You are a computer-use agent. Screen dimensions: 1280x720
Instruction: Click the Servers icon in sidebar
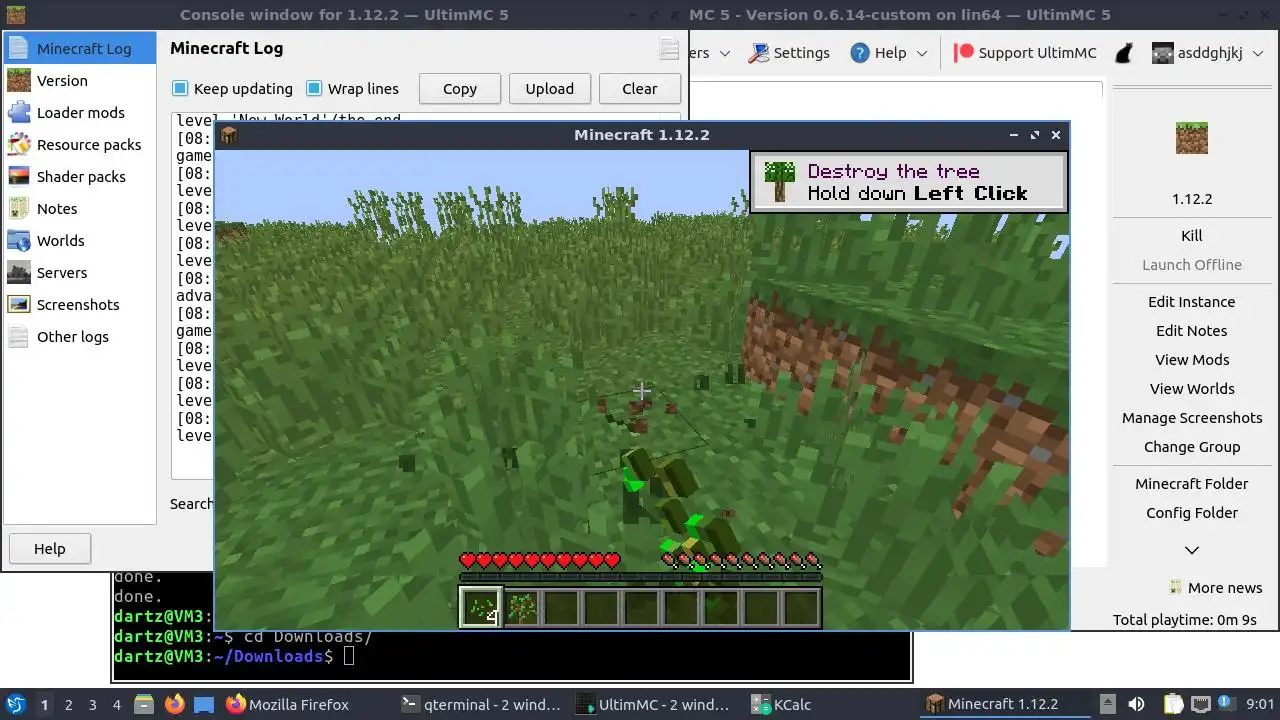tap(19, 272)
